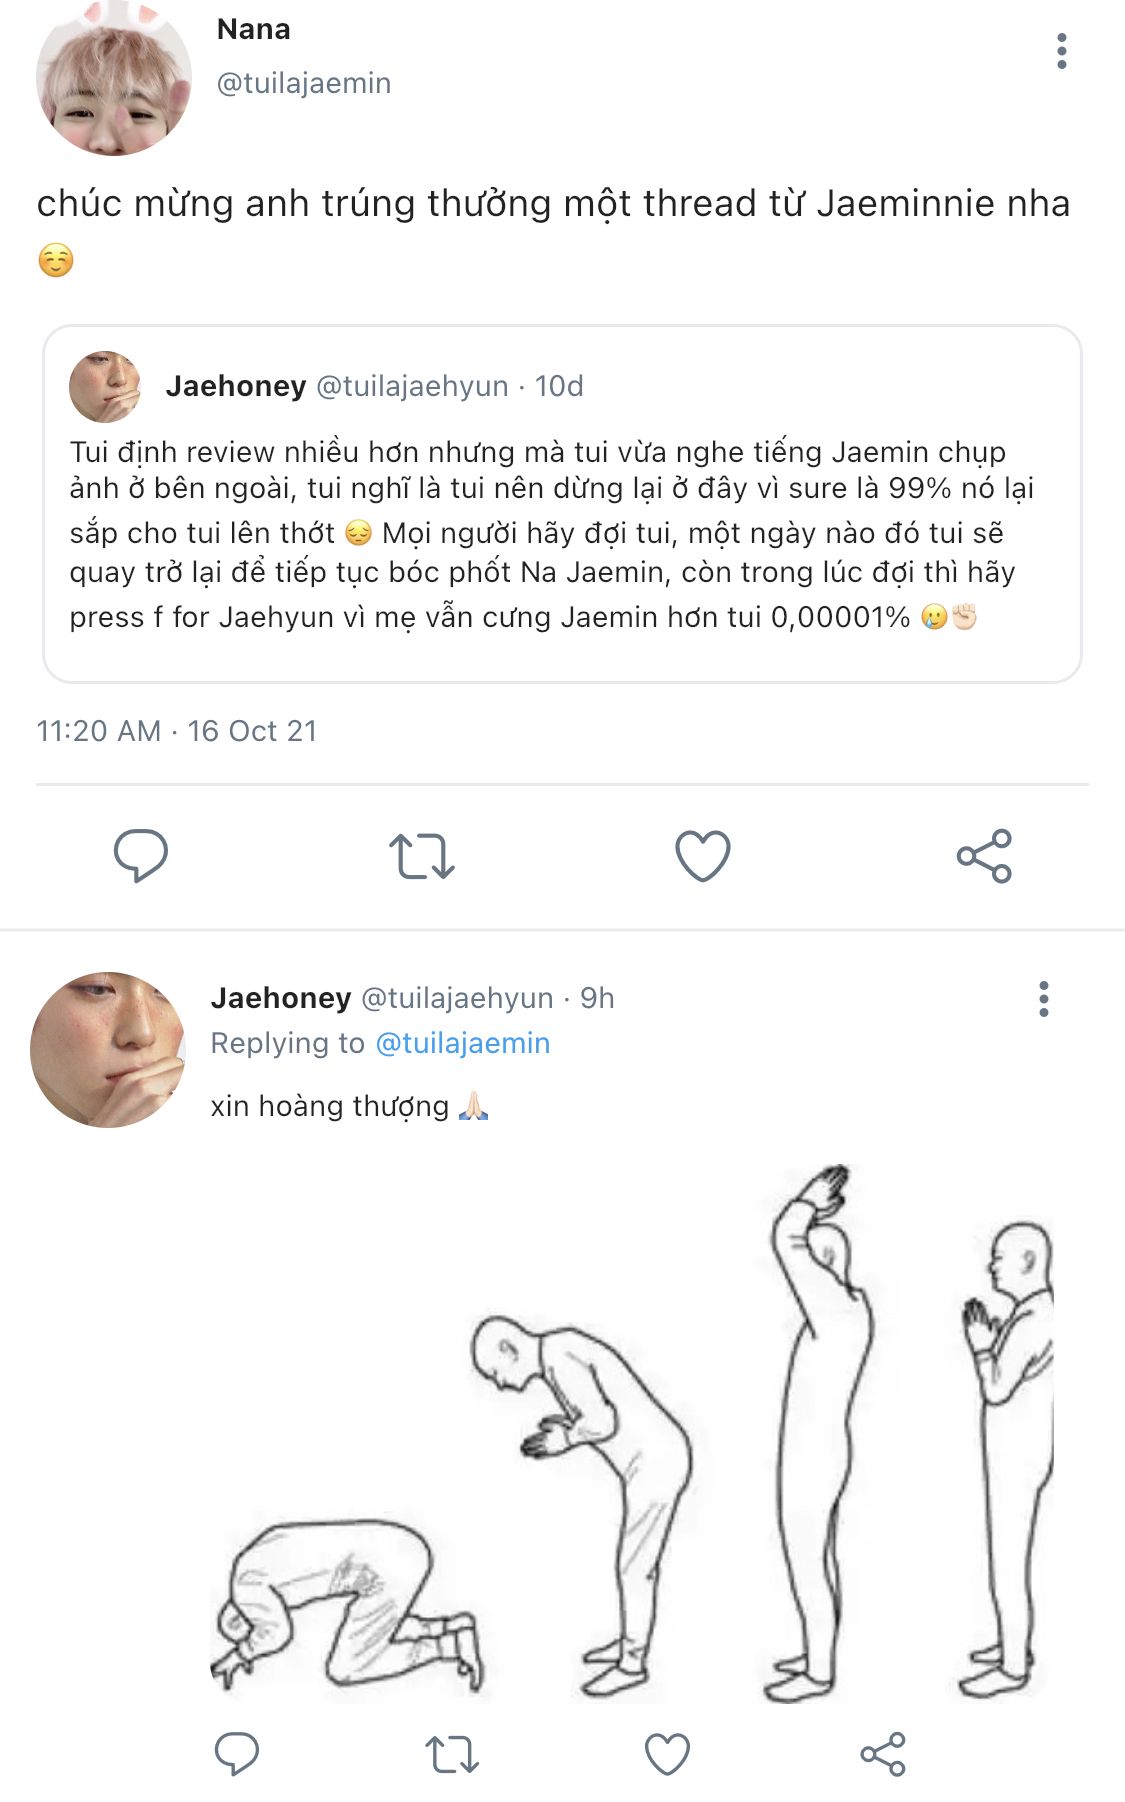Tap the Nana display name
The image size is (1125, 1802).
(x=254, y=30)
